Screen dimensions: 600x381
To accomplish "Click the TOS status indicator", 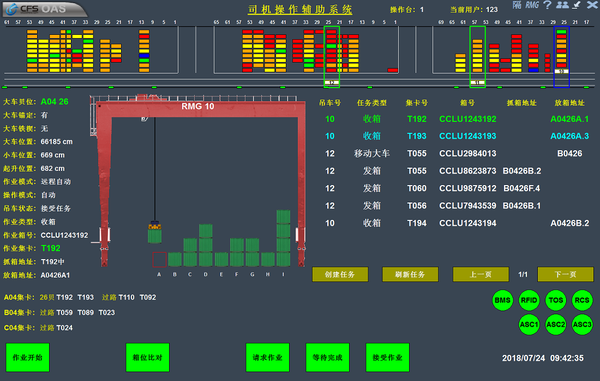I will point(556,300).
